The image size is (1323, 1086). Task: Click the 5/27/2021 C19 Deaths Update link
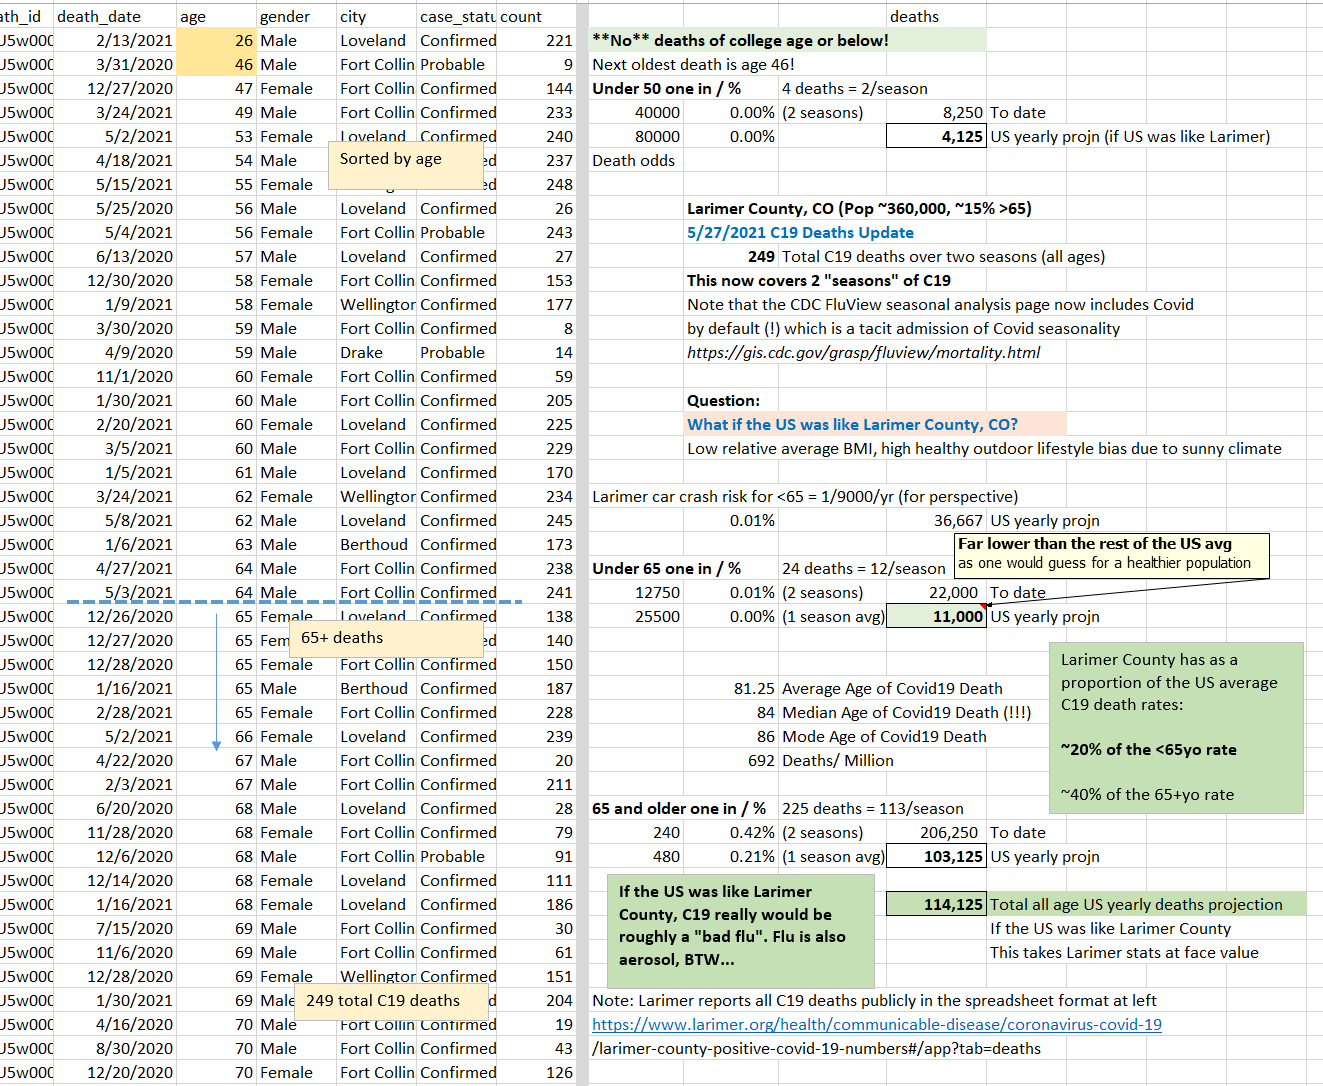(x=800, y=232)
